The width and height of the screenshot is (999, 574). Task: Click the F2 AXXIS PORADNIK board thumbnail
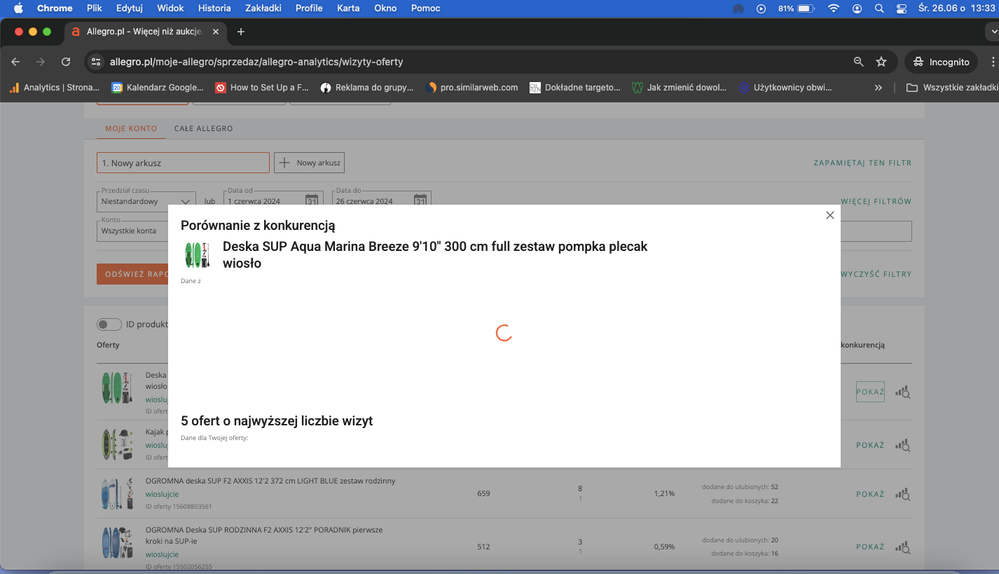(x=117, y=543)
